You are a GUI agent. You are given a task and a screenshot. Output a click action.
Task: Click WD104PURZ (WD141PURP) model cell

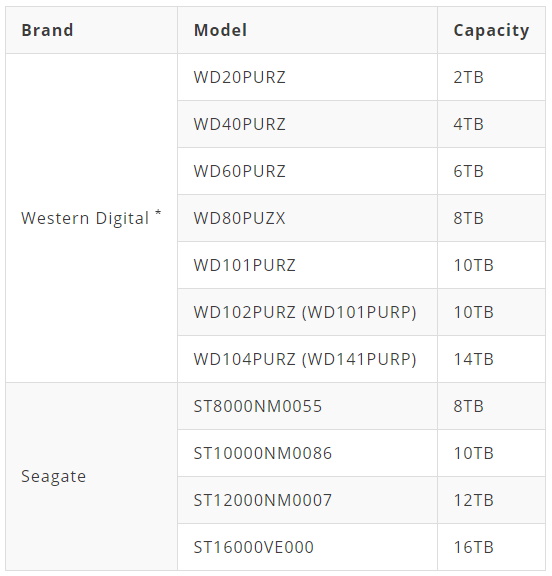click(307, 359)
